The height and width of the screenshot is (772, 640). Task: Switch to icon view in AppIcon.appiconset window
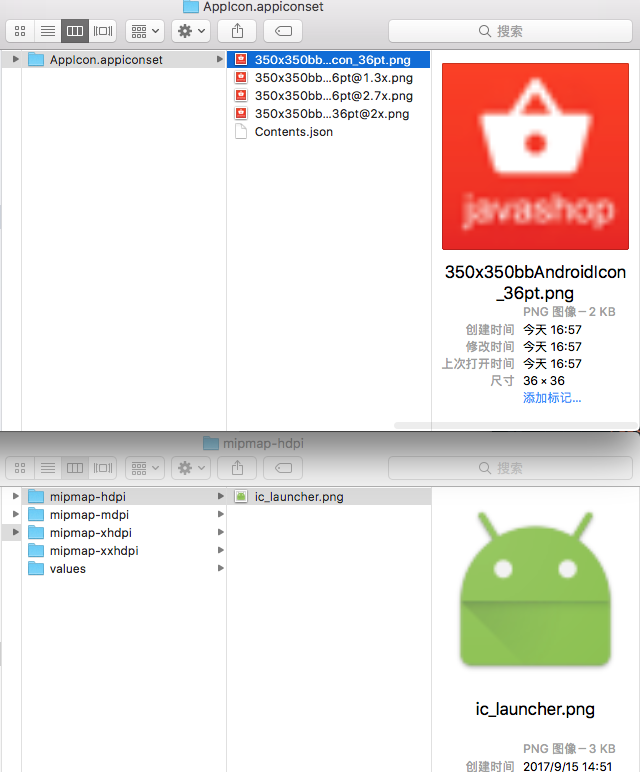[20, 31]
